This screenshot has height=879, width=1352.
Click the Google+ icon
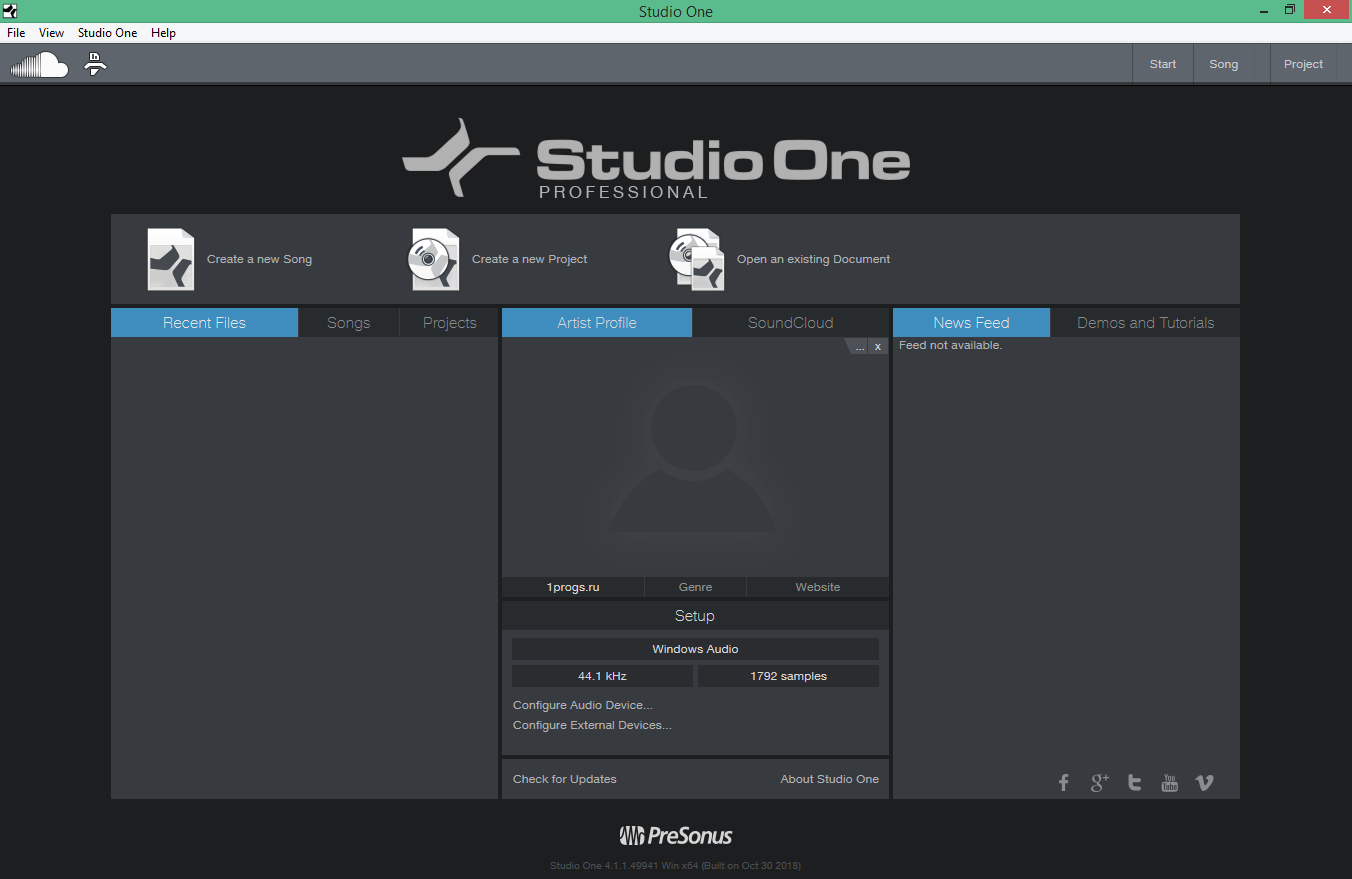pyautogui.click(x=1099, y=783)
